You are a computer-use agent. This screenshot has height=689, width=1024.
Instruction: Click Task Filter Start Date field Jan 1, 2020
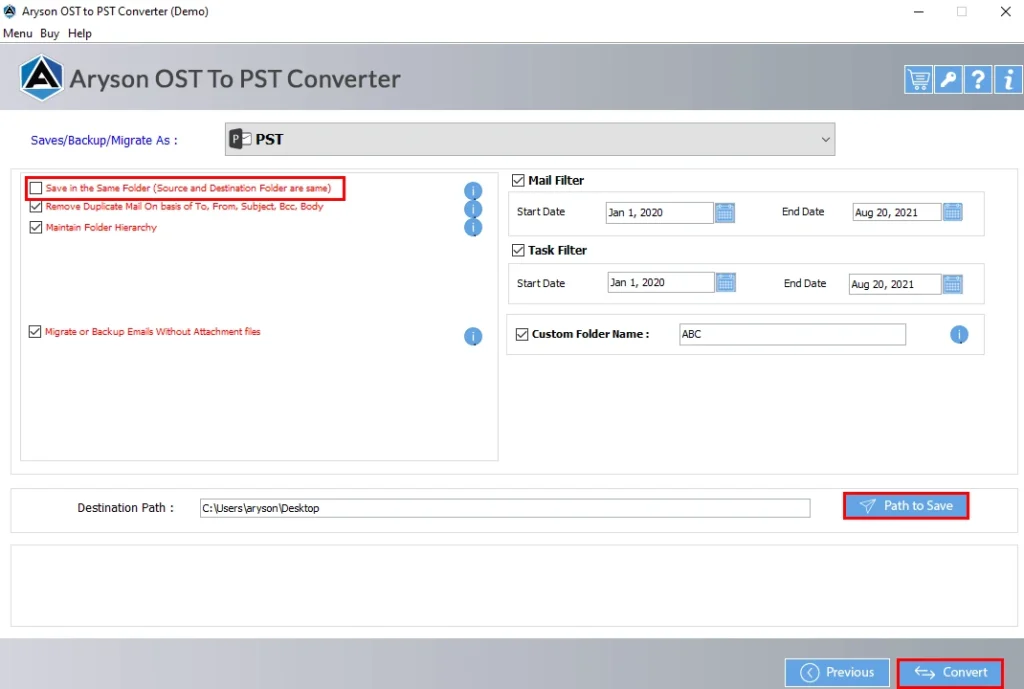pyautogui.click(x=661, y=283)
